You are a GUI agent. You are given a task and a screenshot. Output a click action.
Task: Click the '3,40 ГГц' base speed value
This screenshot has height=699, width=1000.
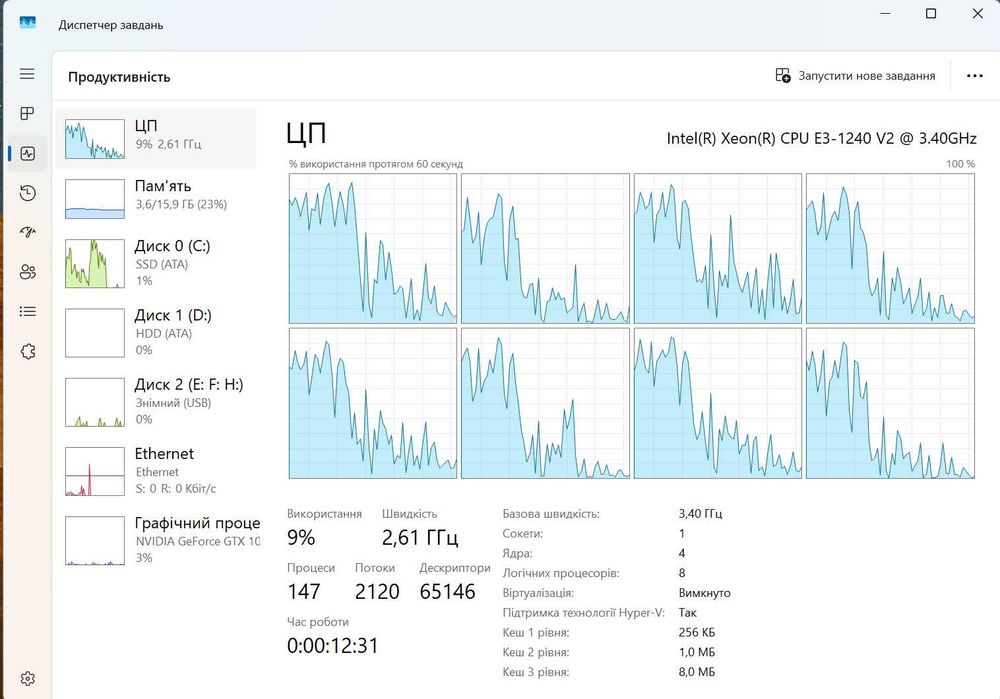tap(700, 513)
